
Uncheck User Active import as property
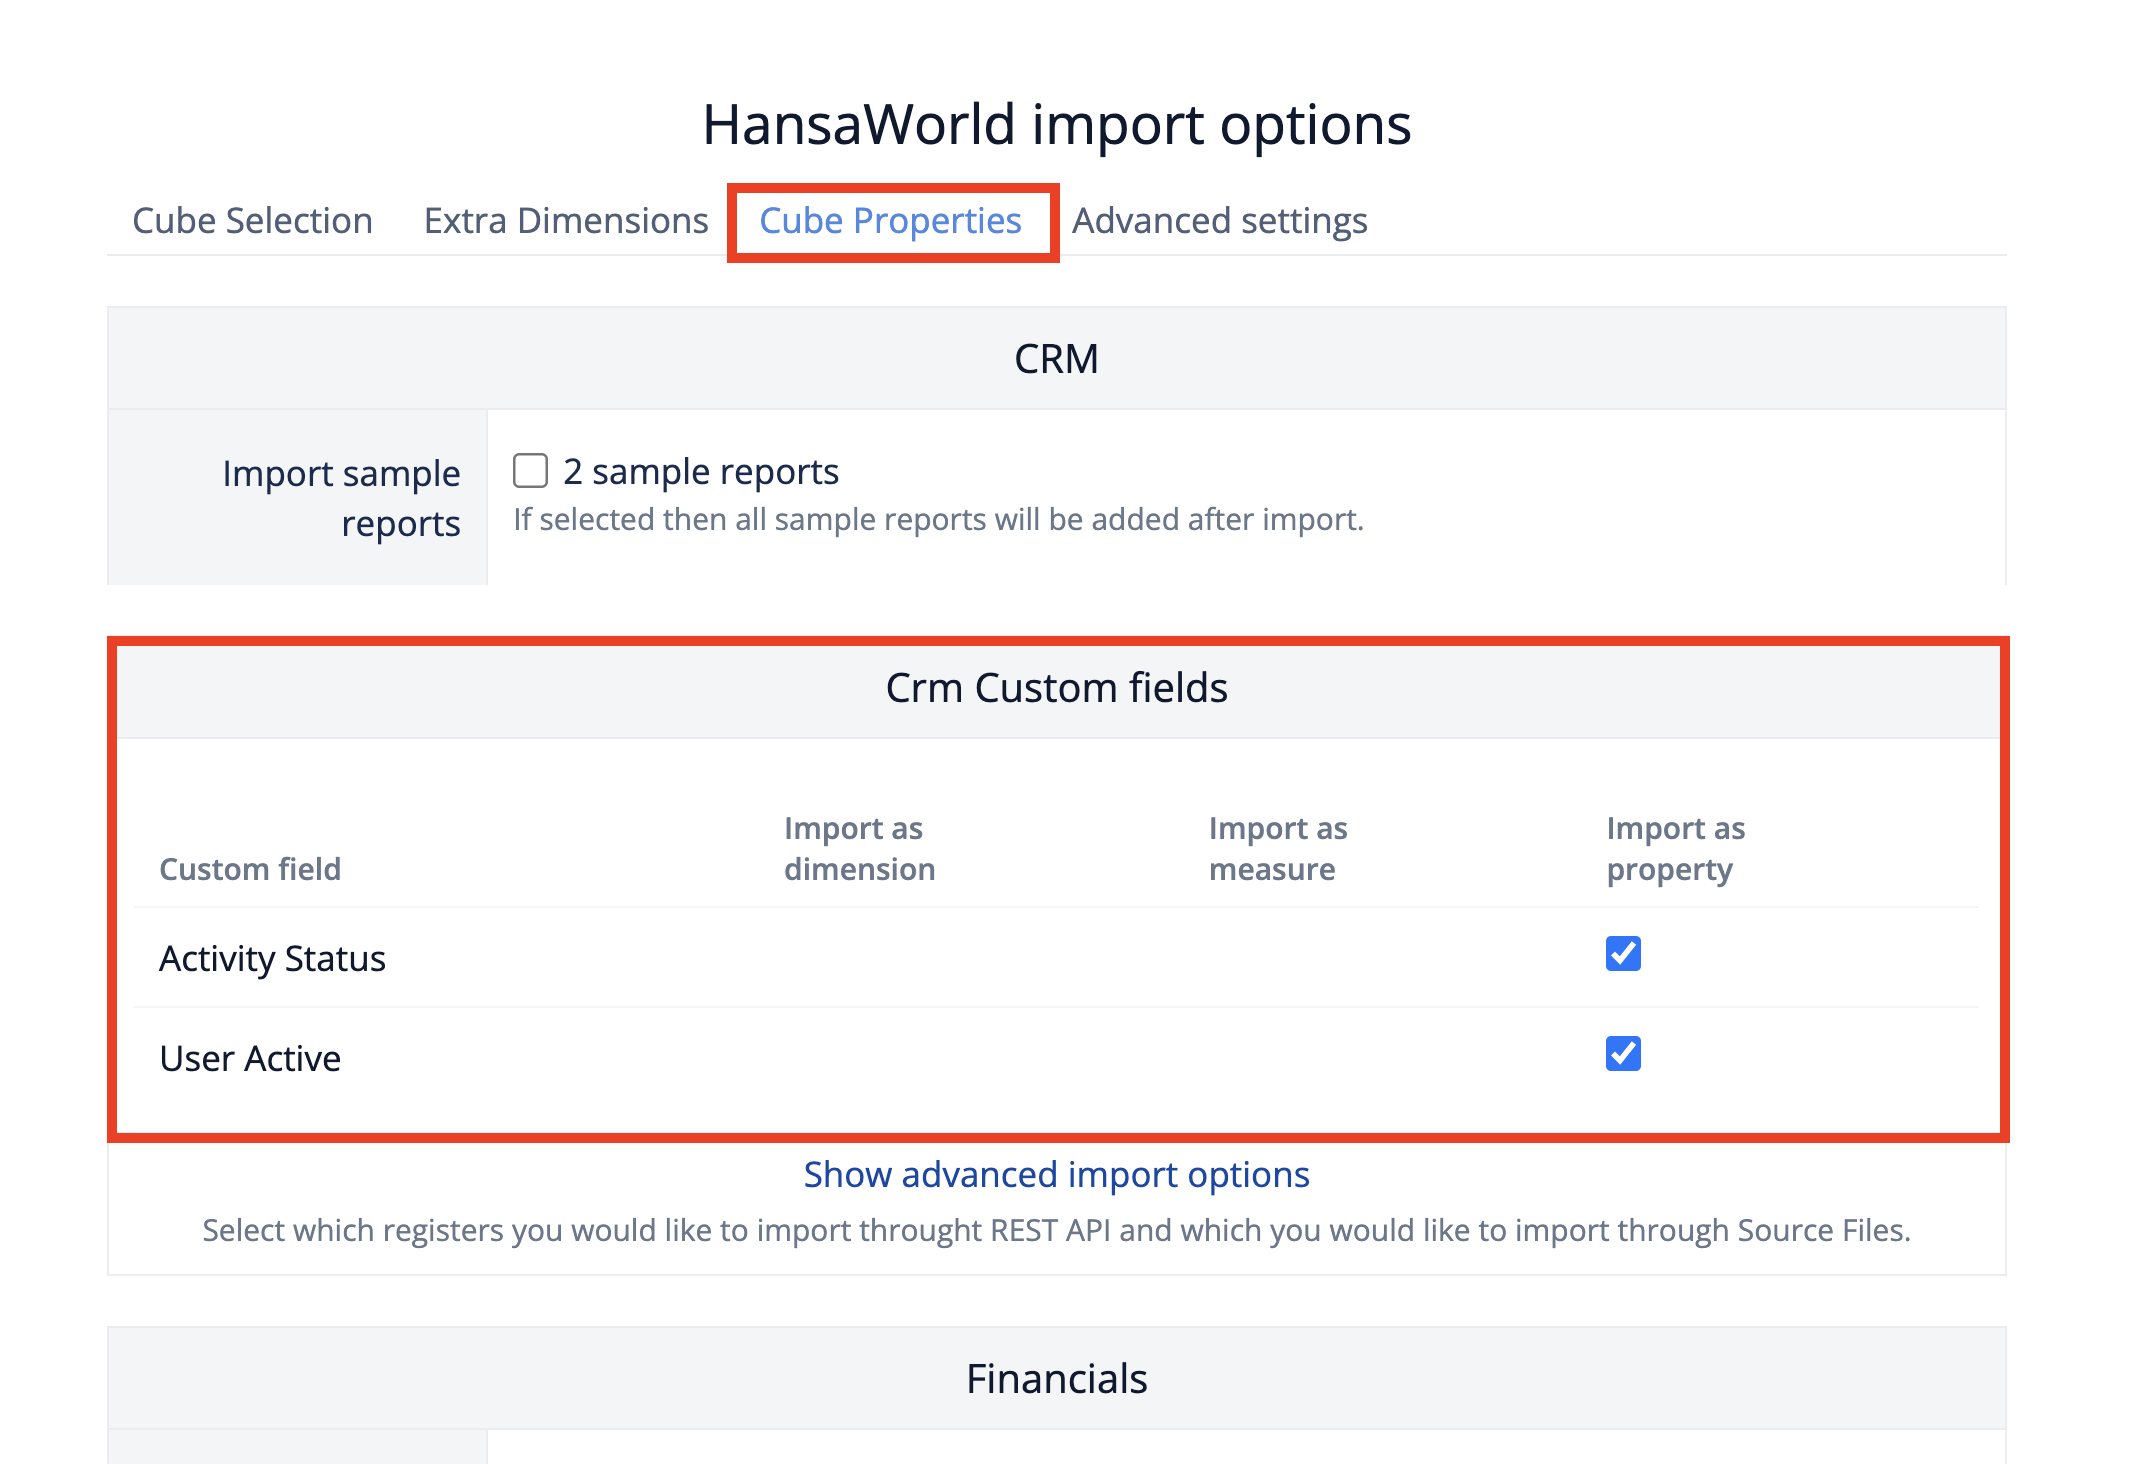click(x=1622, y=1054)
